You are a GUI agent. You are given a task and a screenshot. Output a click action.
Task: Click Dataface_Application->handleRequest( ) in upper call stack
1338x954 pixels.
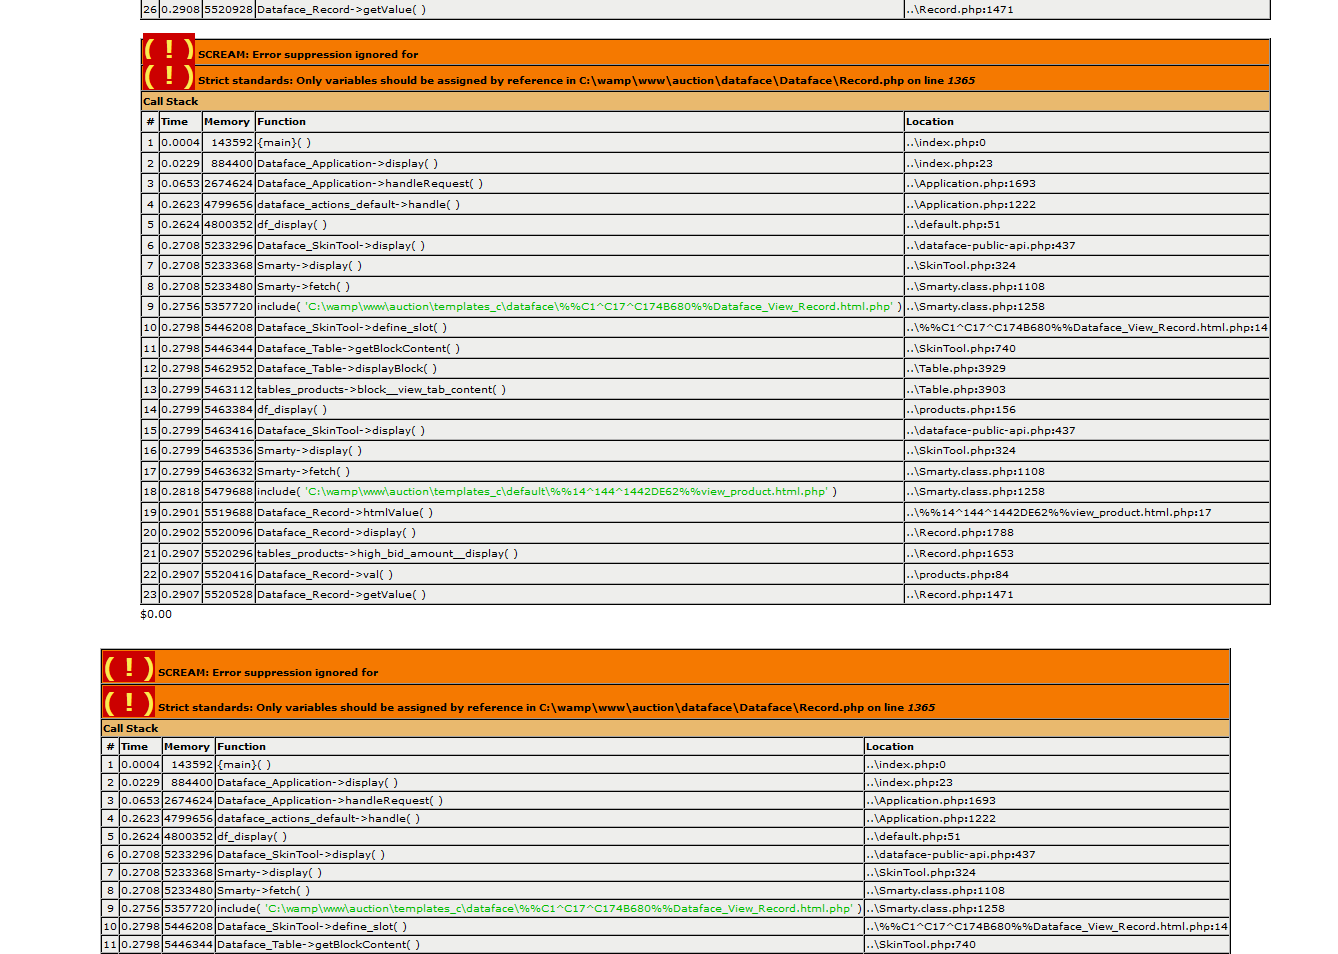point(370,184)
